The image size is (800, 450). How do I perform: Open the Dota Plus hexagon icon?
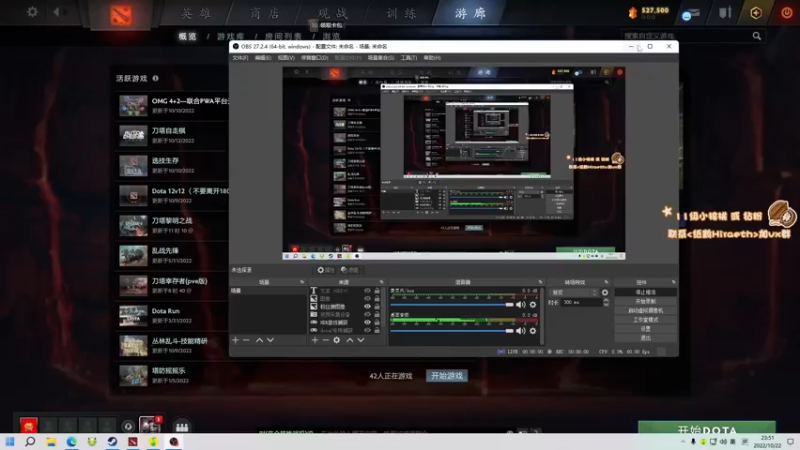[756, 13]
